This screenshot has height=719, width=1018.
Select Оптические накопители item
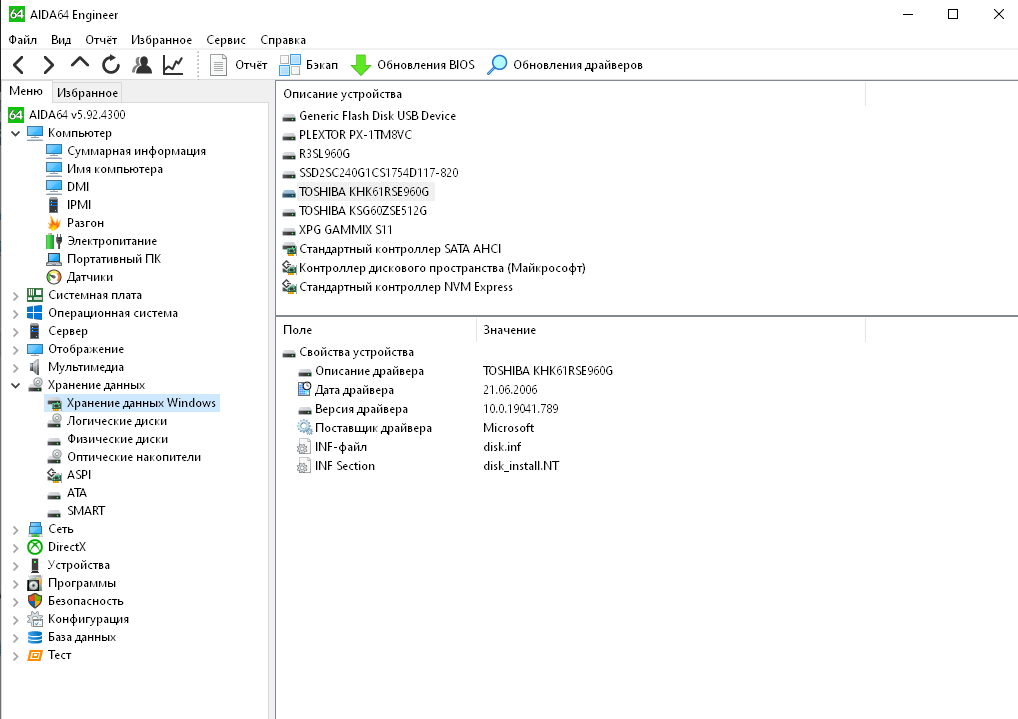134,457
